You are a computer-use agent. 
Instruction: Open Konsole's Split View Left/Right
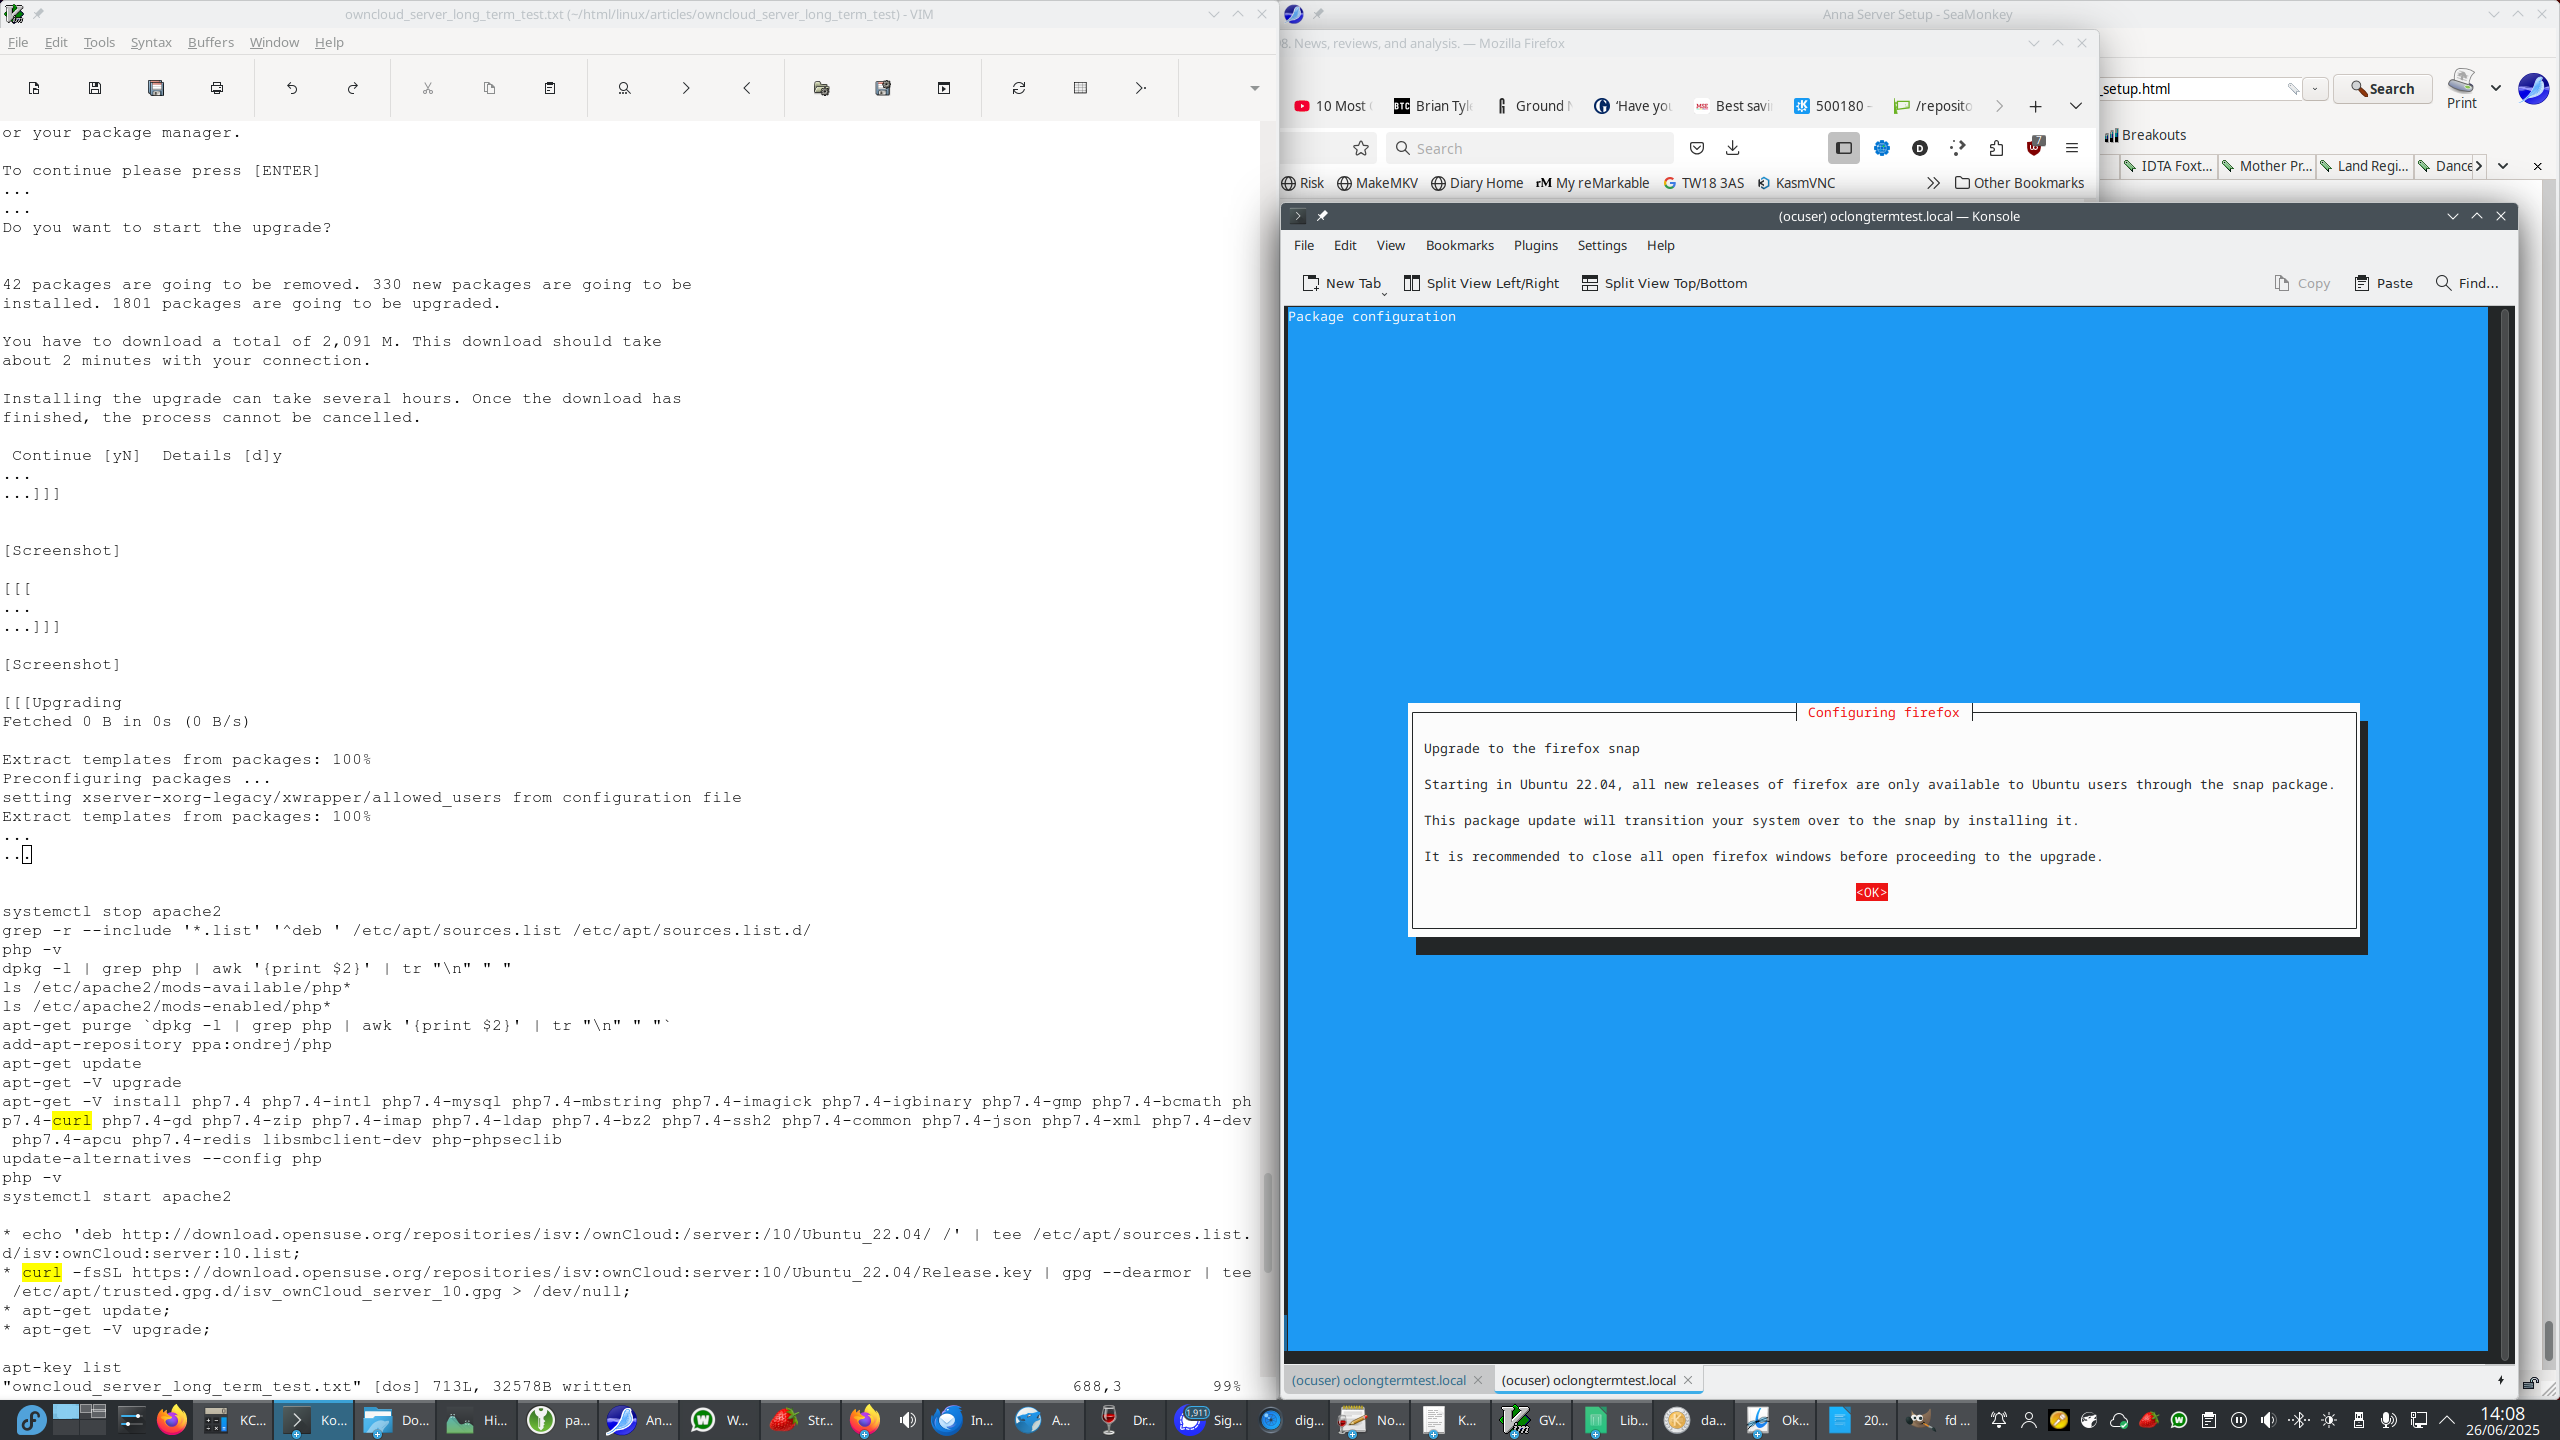[x=1481, y=283]
